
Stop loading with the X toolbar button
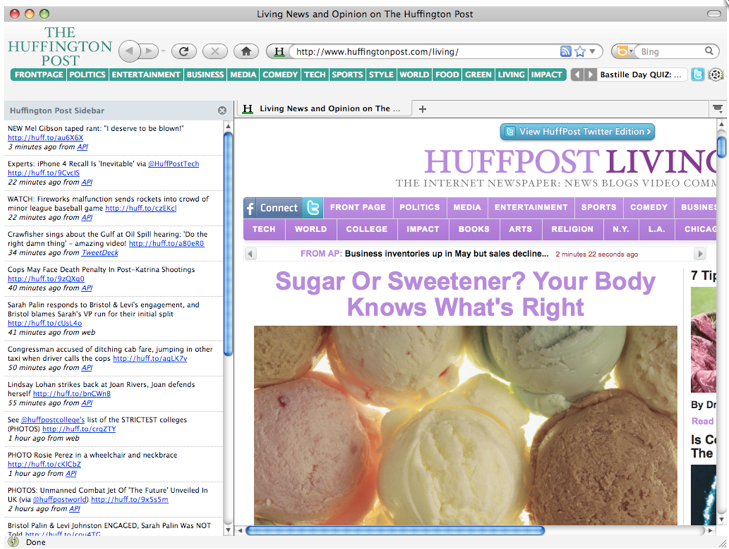coord(215,51)
